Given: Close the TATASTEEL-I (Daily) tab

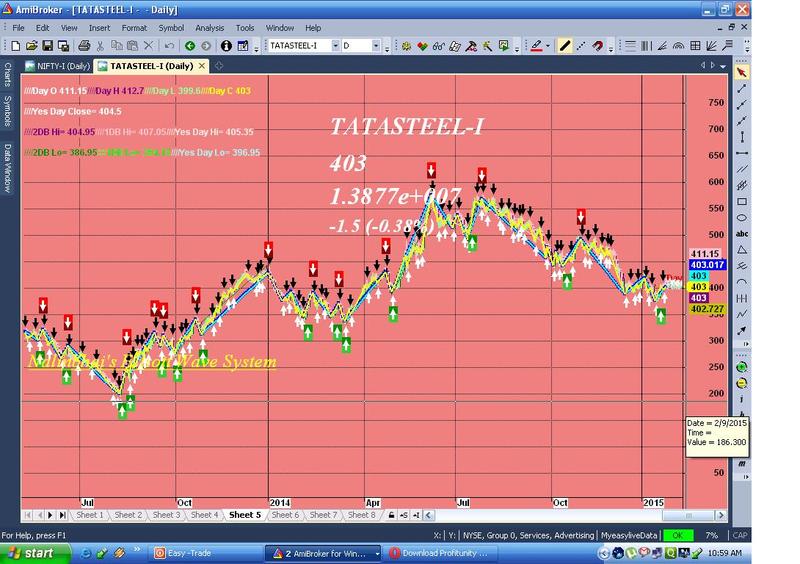Looking at the screenshot, I should tap(202, 66).
